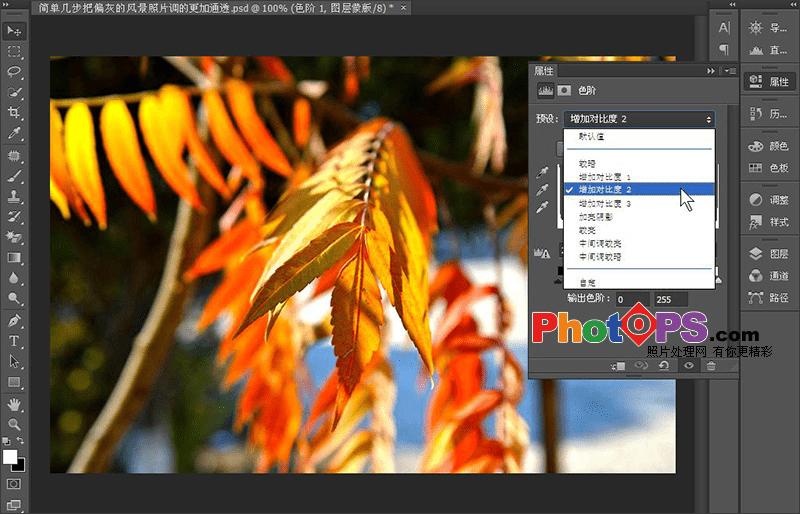Expand the narrow panel column double arrows

pyautogui.click(x=733, y=4)
